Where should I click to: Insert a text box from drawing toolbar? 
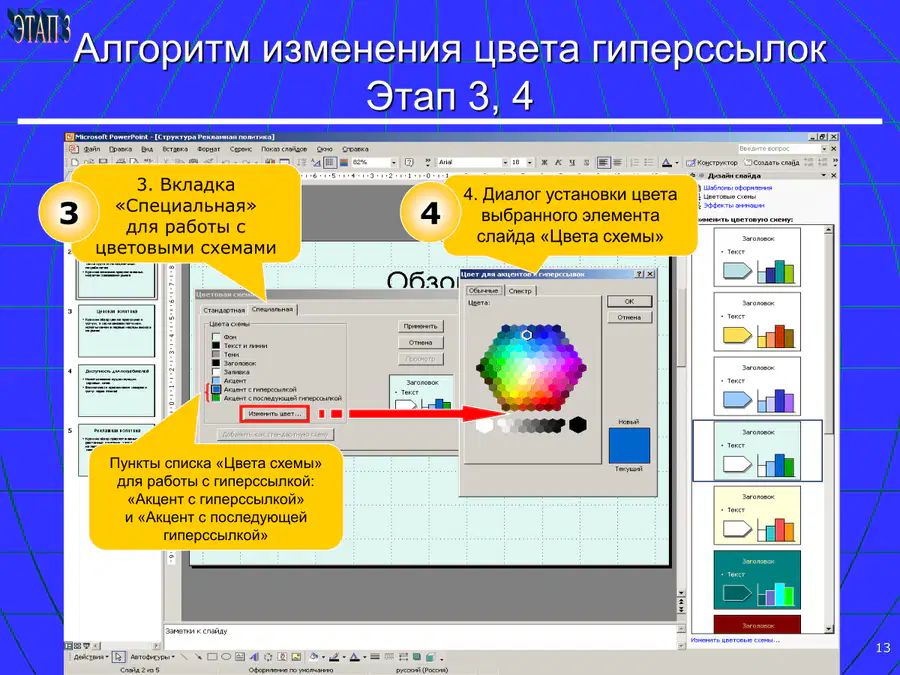[240, 657]
